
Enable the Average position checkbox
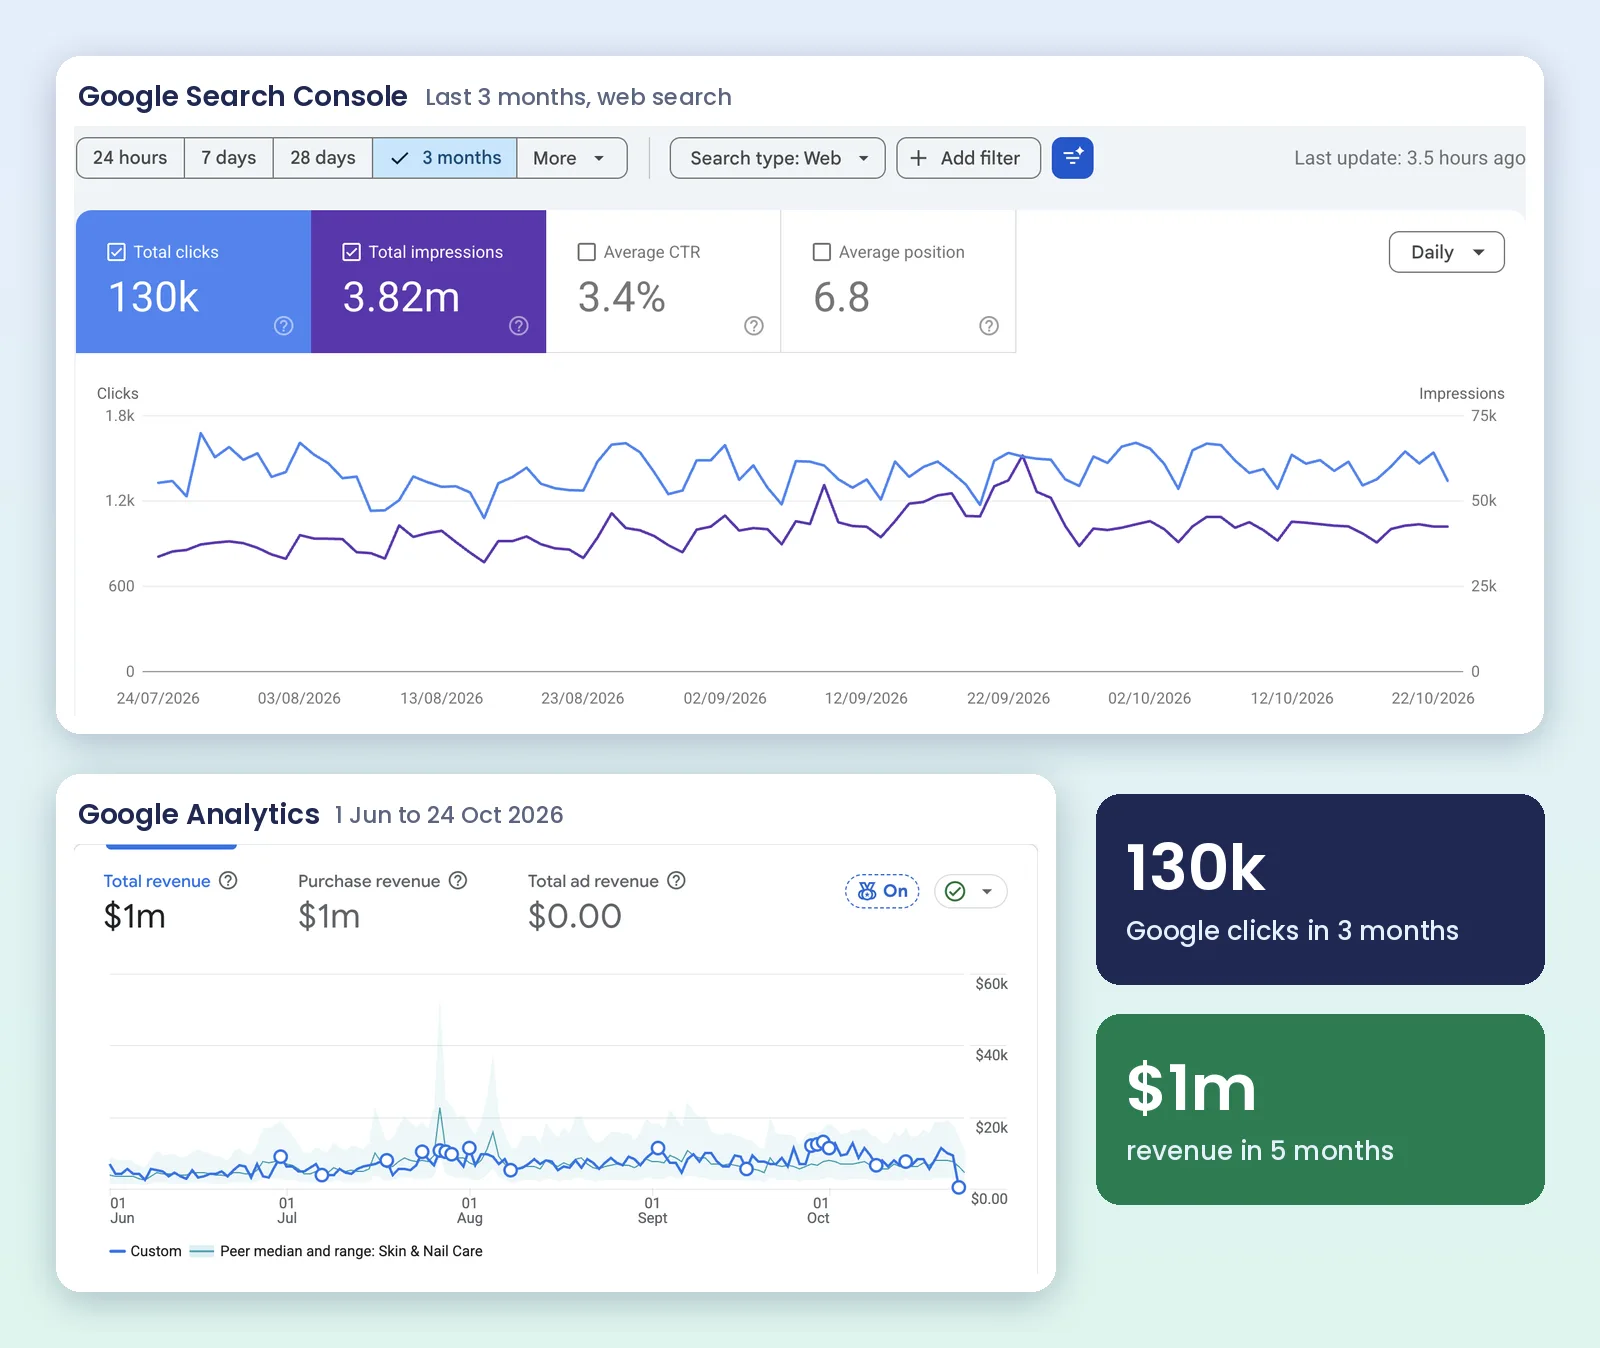click(822, 252)
